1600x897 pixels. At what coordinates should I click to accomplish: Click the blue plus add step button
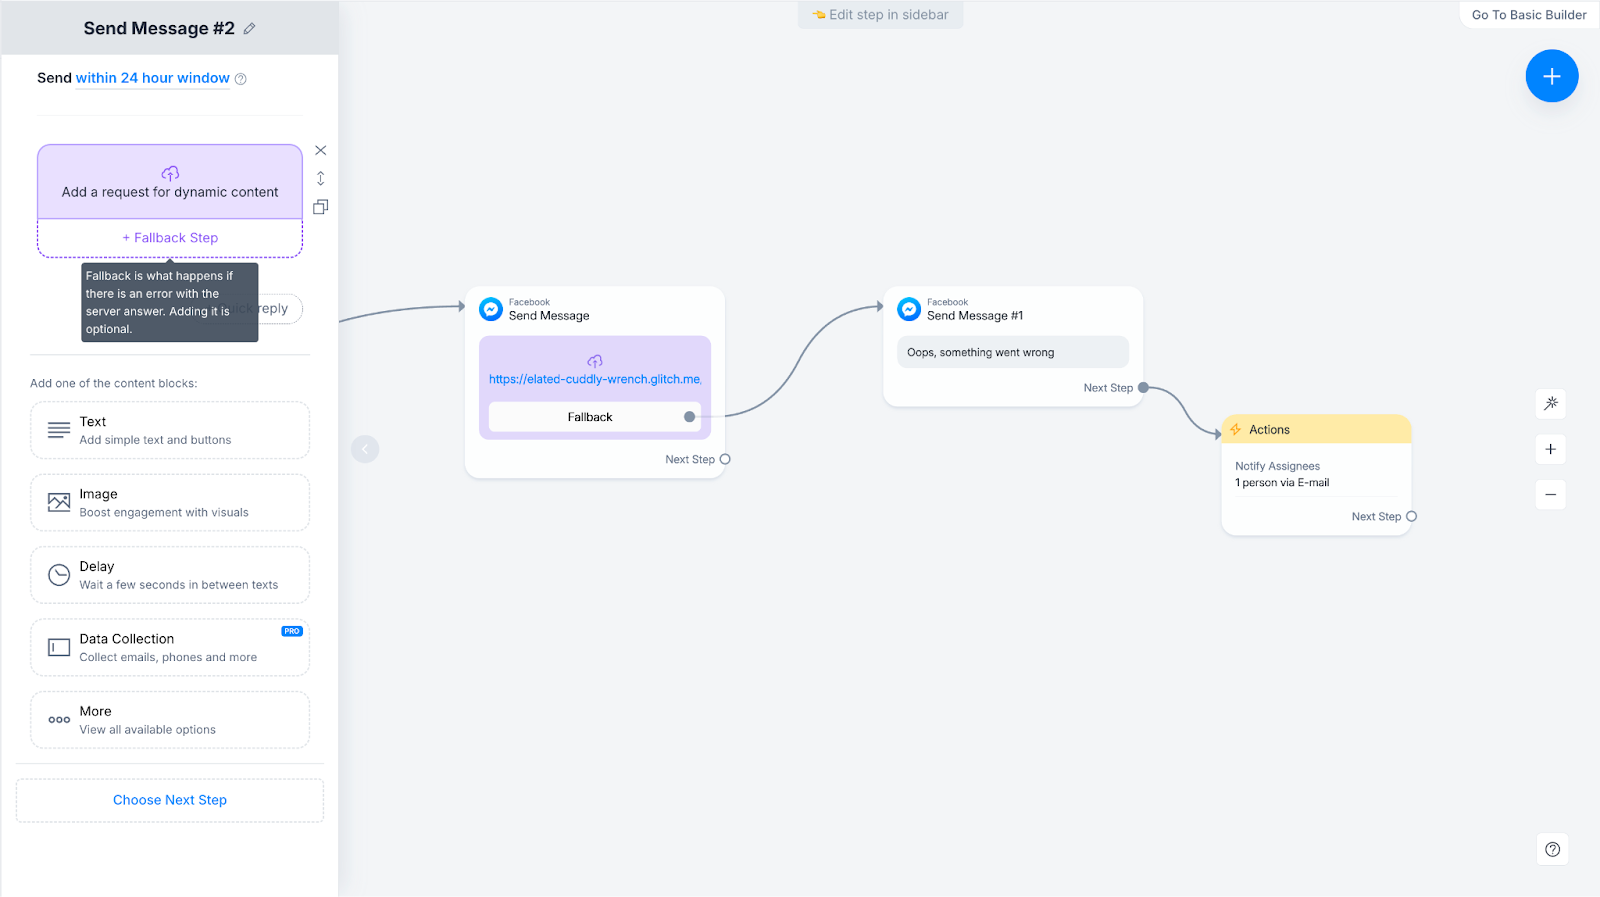pos(1552,76)
